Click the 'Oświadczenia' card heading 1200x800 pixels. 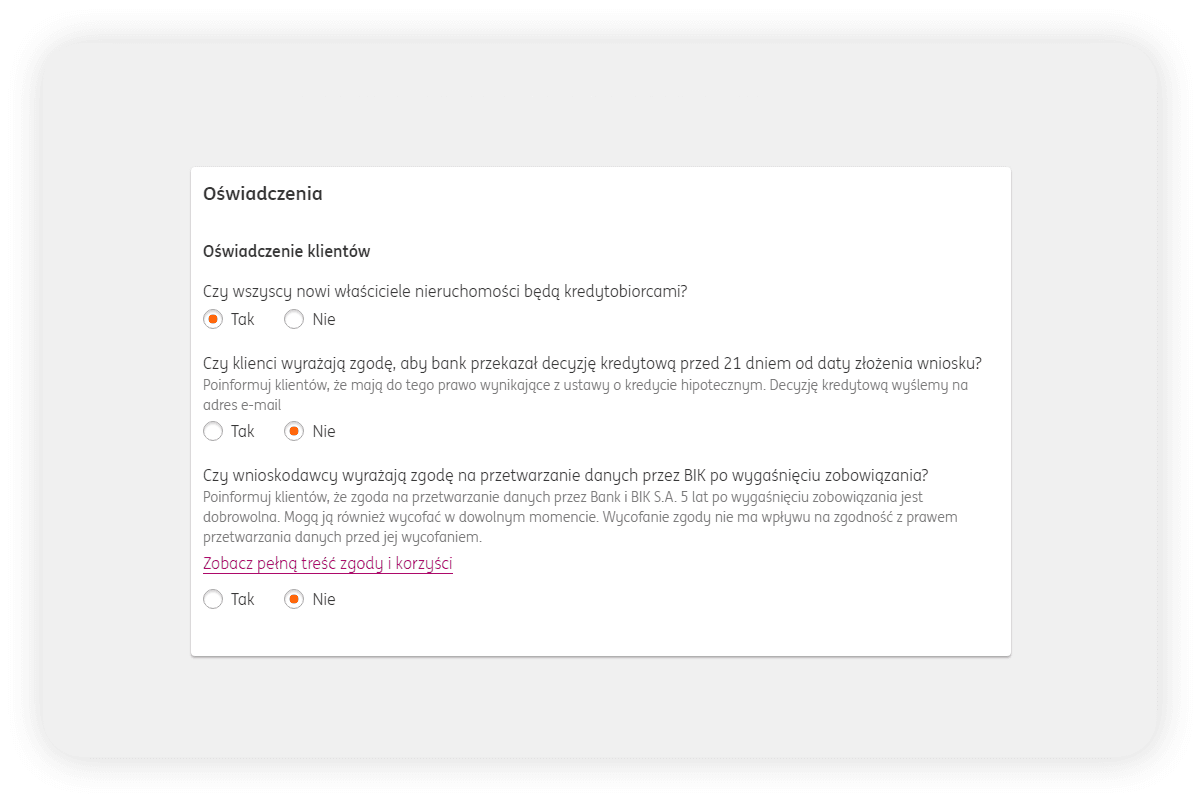(x=263, y=194)
